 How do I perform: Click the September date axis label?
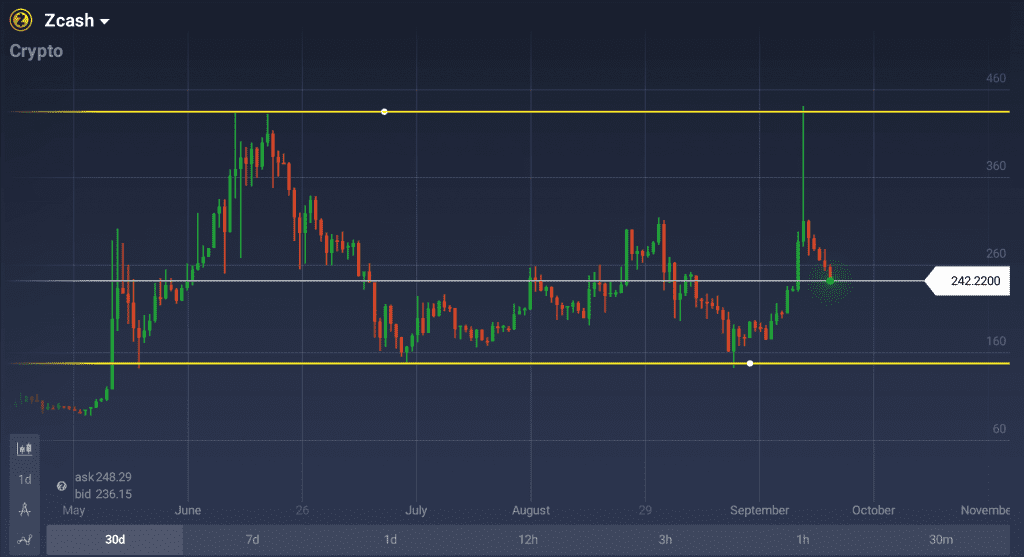[x=760, y=510]
